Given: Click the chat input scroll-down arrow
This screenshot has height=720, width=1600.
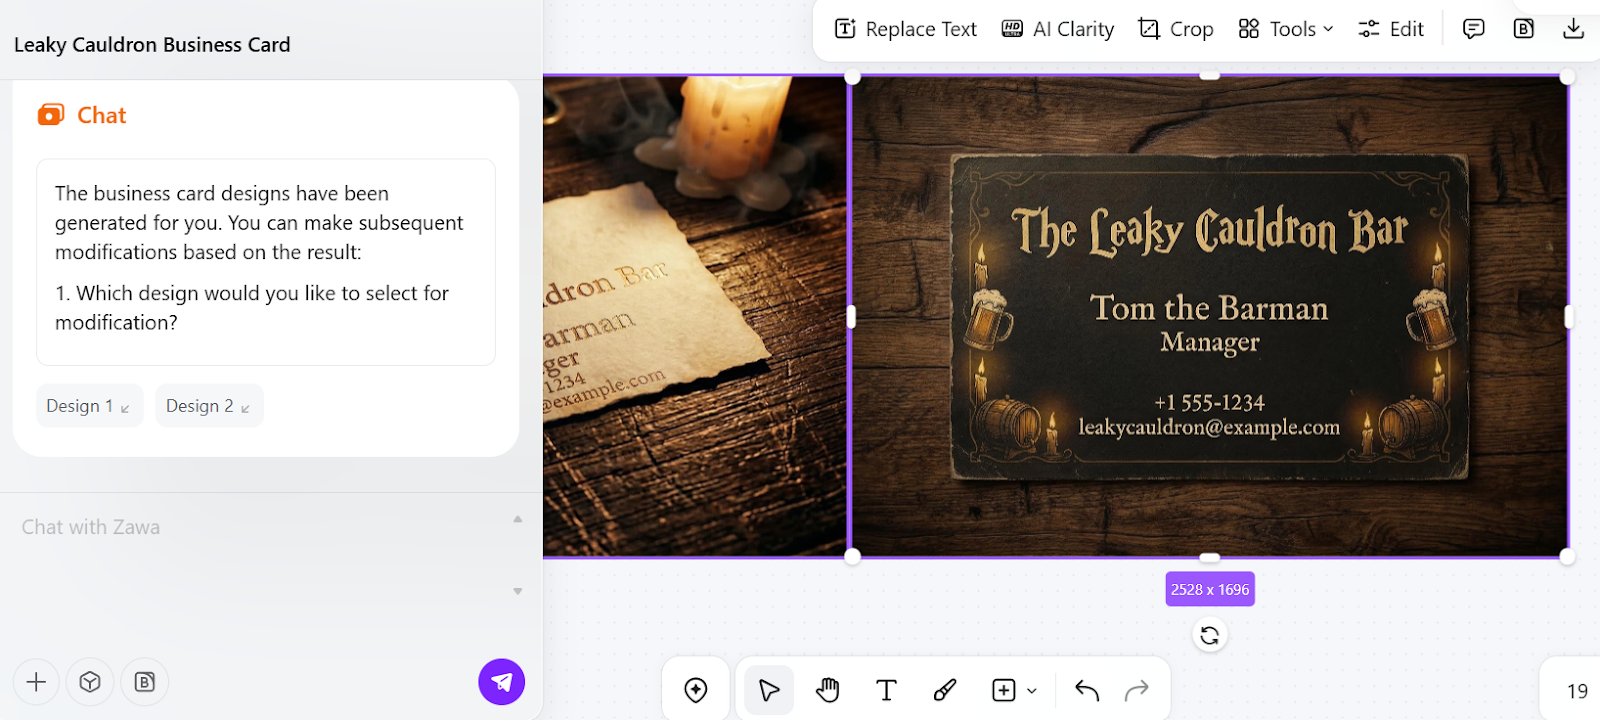Looking at the screenshot, I should (x=518, y=591).
